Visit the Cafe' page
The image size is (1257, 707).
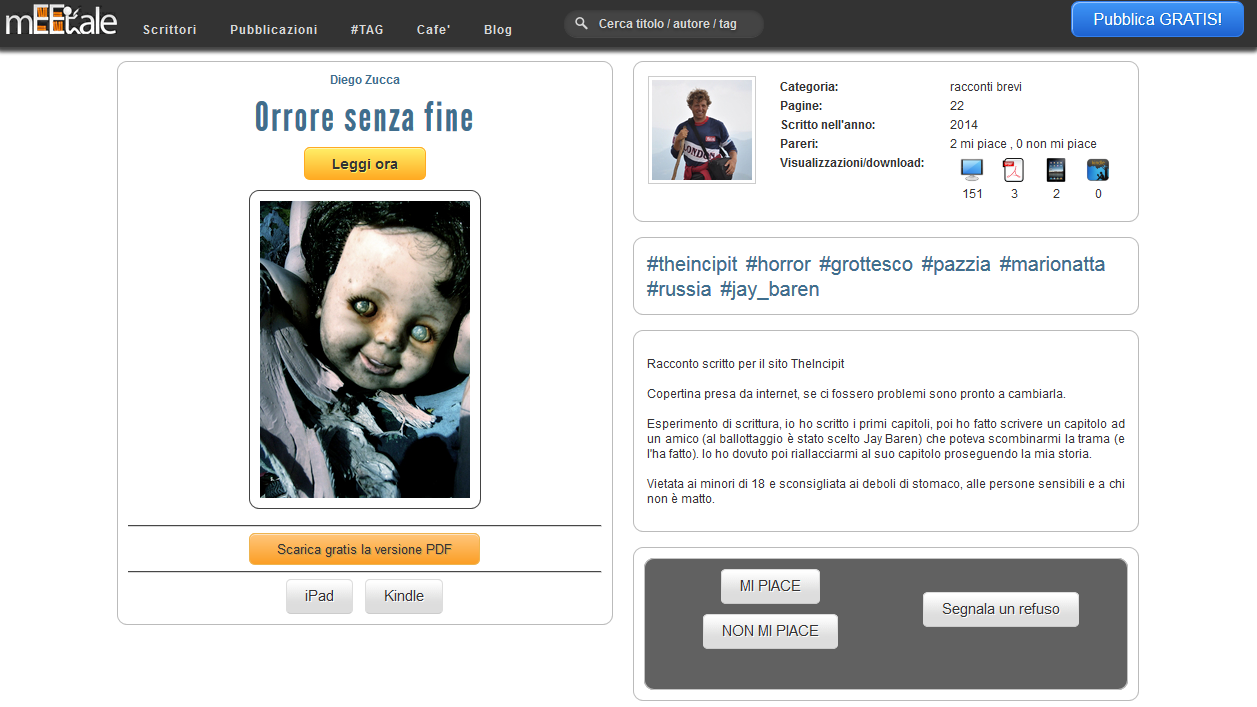click(x=434, y=30)
